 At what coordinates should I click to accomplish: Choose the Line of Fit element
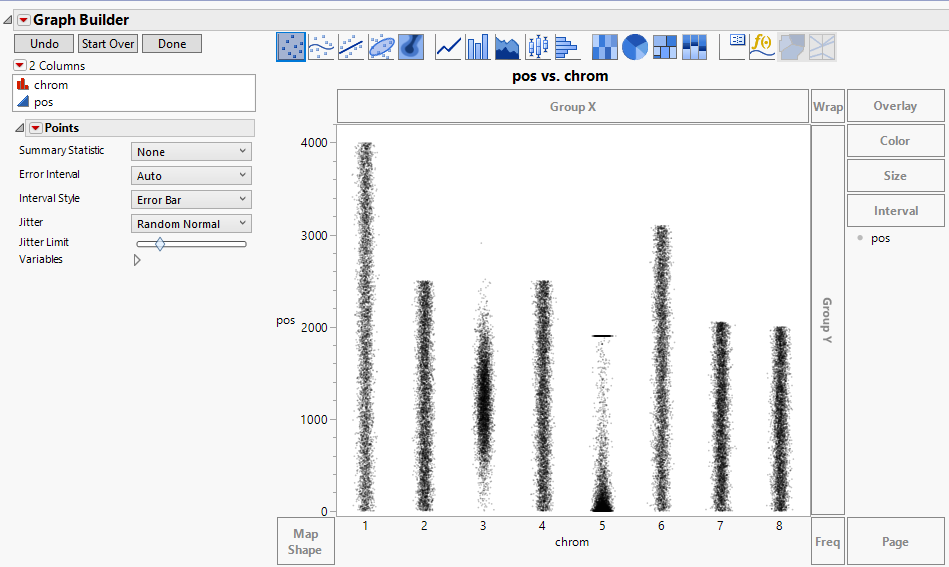(350, 46)
